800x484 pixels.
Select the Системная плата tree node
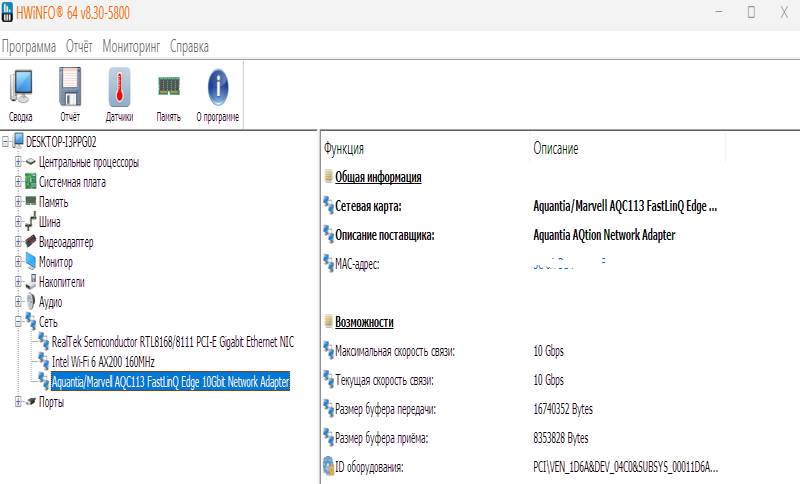[72, 182]
